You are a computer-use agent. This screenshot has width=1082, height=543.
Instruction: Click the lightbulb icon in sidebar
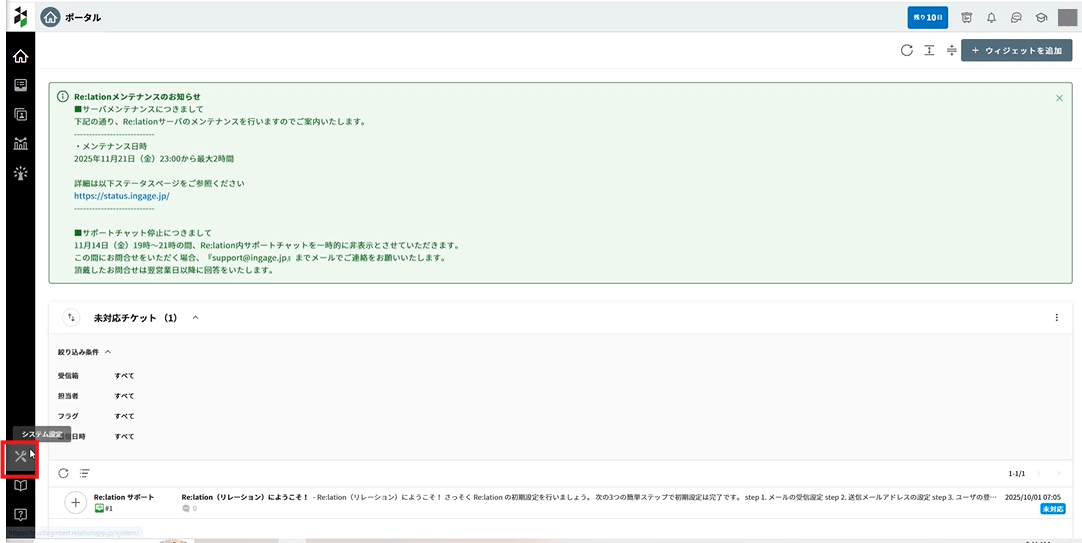click(21, 173)
